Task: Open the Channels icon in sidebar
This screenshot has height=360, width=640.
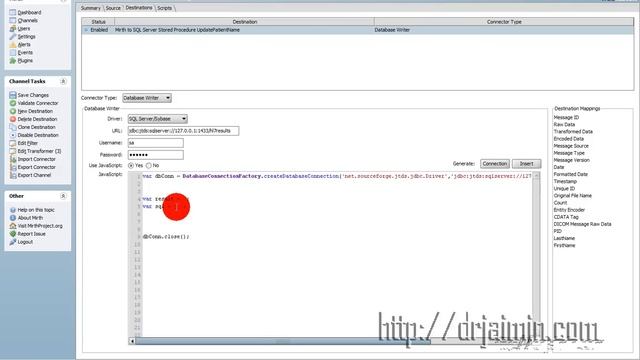Action: pyautogui.click(x=13, y=20)
